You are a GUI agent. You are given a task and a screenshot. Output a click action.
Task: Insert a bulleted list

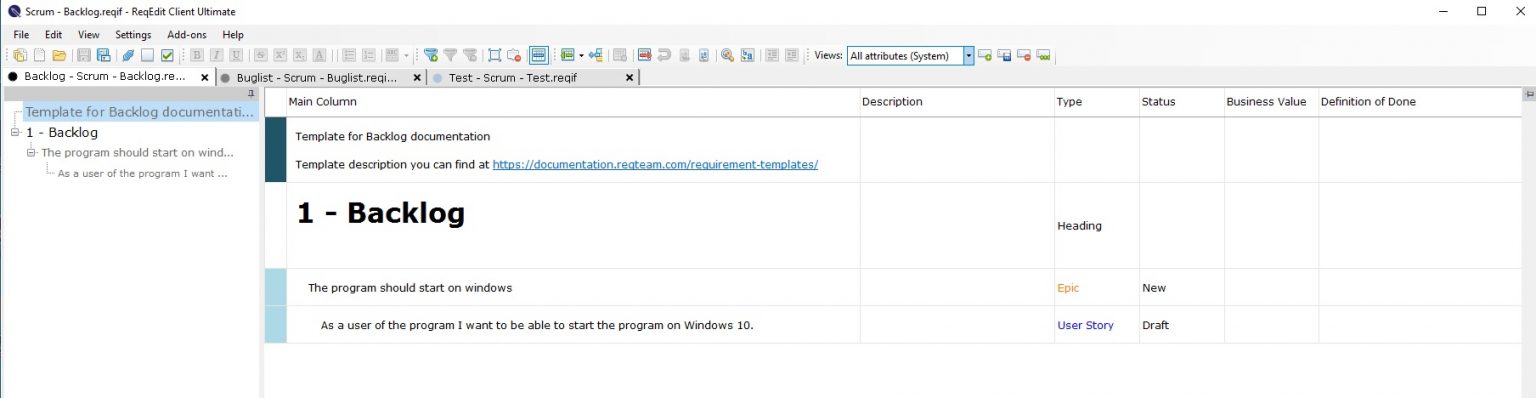pos(349,55)
